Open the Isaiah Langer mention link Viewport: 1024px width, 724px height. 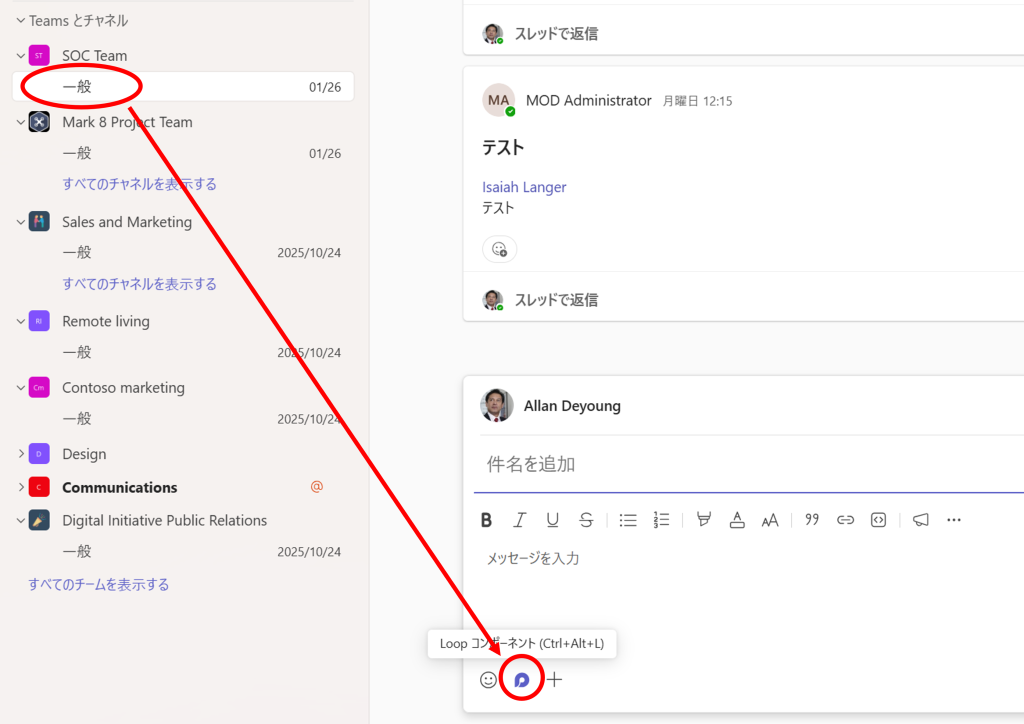524,187
